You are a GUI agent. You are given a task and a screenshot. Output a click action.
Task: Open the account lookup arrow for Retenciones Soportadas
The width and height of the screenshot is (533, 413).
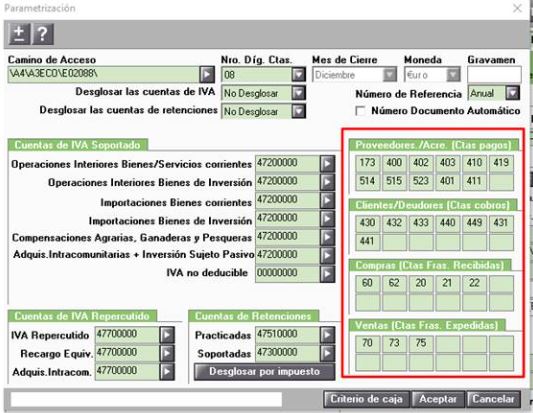tap(327, 354)
